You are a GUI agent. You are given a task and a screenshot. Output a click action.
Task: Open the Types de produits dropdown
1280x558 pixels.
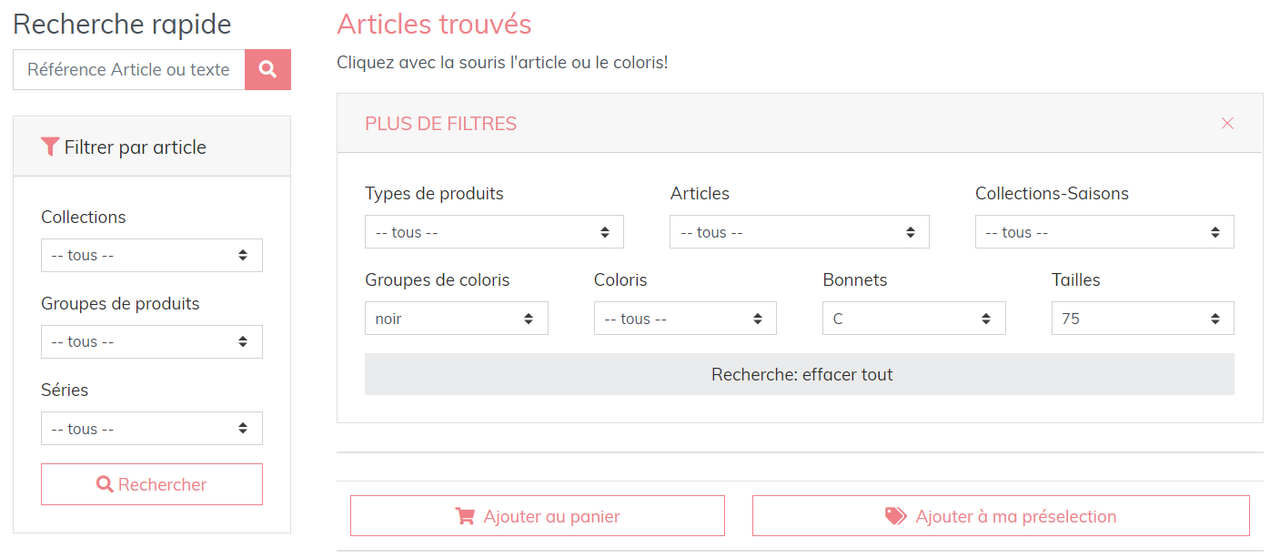[494, 232]
